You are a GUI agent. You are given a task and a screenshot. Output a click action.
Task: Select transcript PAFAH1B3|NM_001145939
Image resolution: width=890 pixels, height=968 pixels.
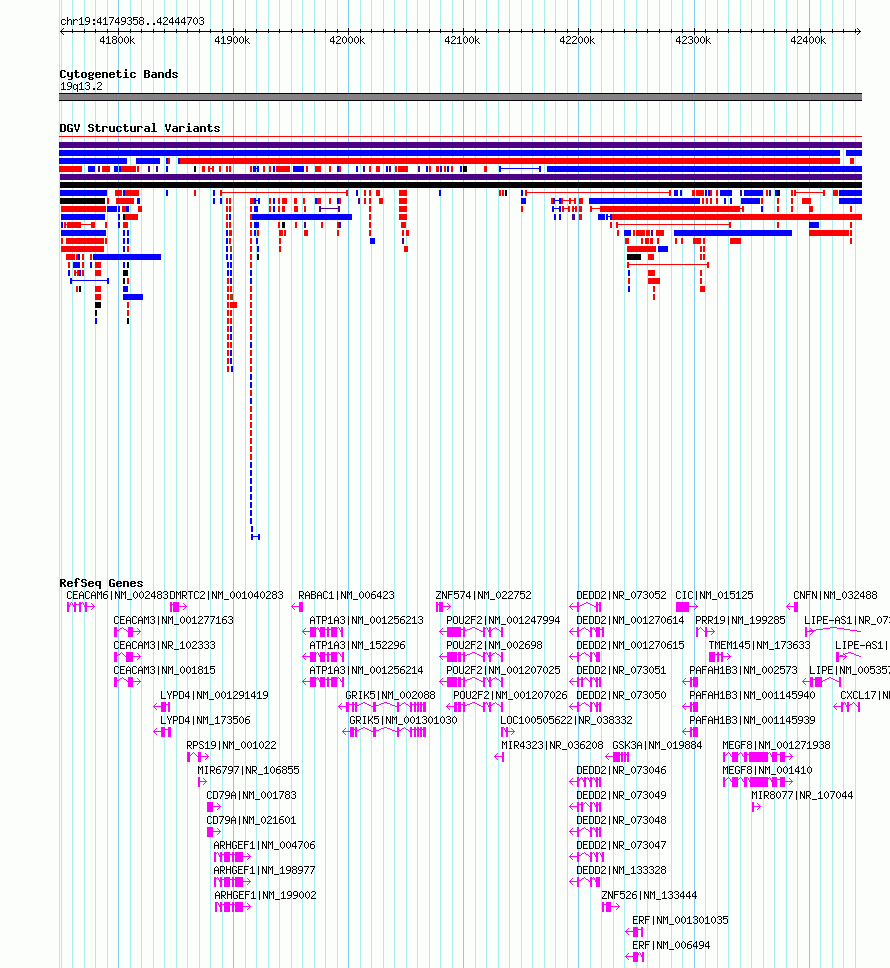(x=752, y=720)
